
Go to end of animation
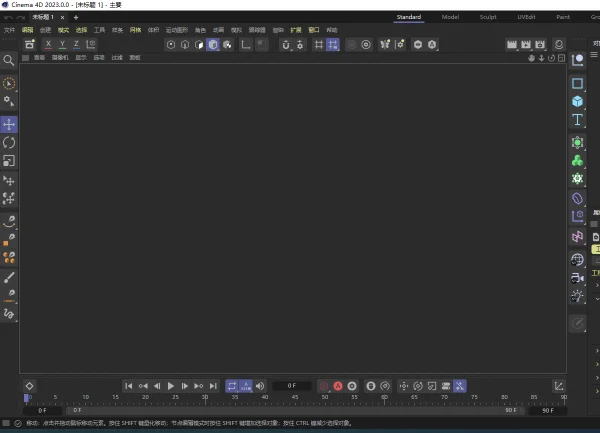click(x=213, y=386)
